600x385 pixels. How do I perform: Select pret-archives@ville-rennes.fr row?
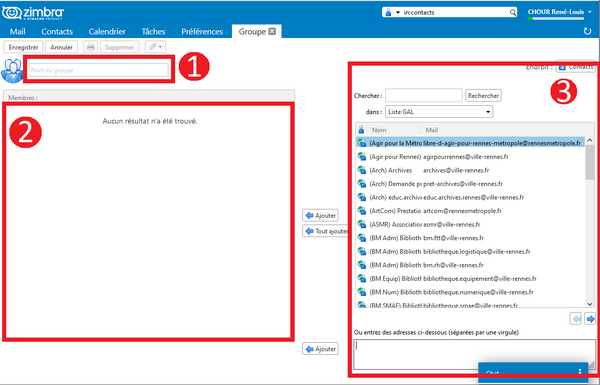[x=470, y=184]
